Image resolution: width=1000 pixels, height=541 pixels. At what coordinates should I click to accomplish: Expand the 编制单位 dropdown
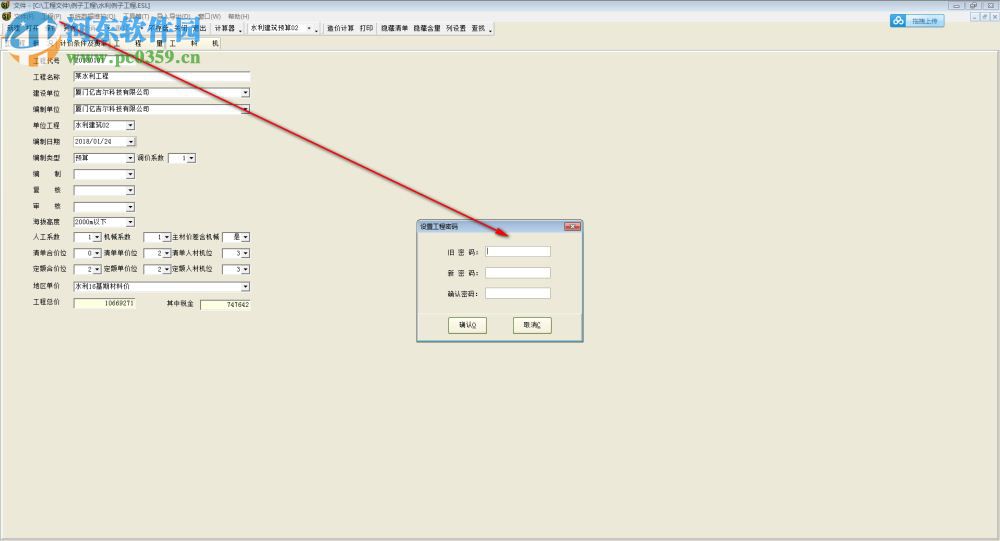pos(246,109)
